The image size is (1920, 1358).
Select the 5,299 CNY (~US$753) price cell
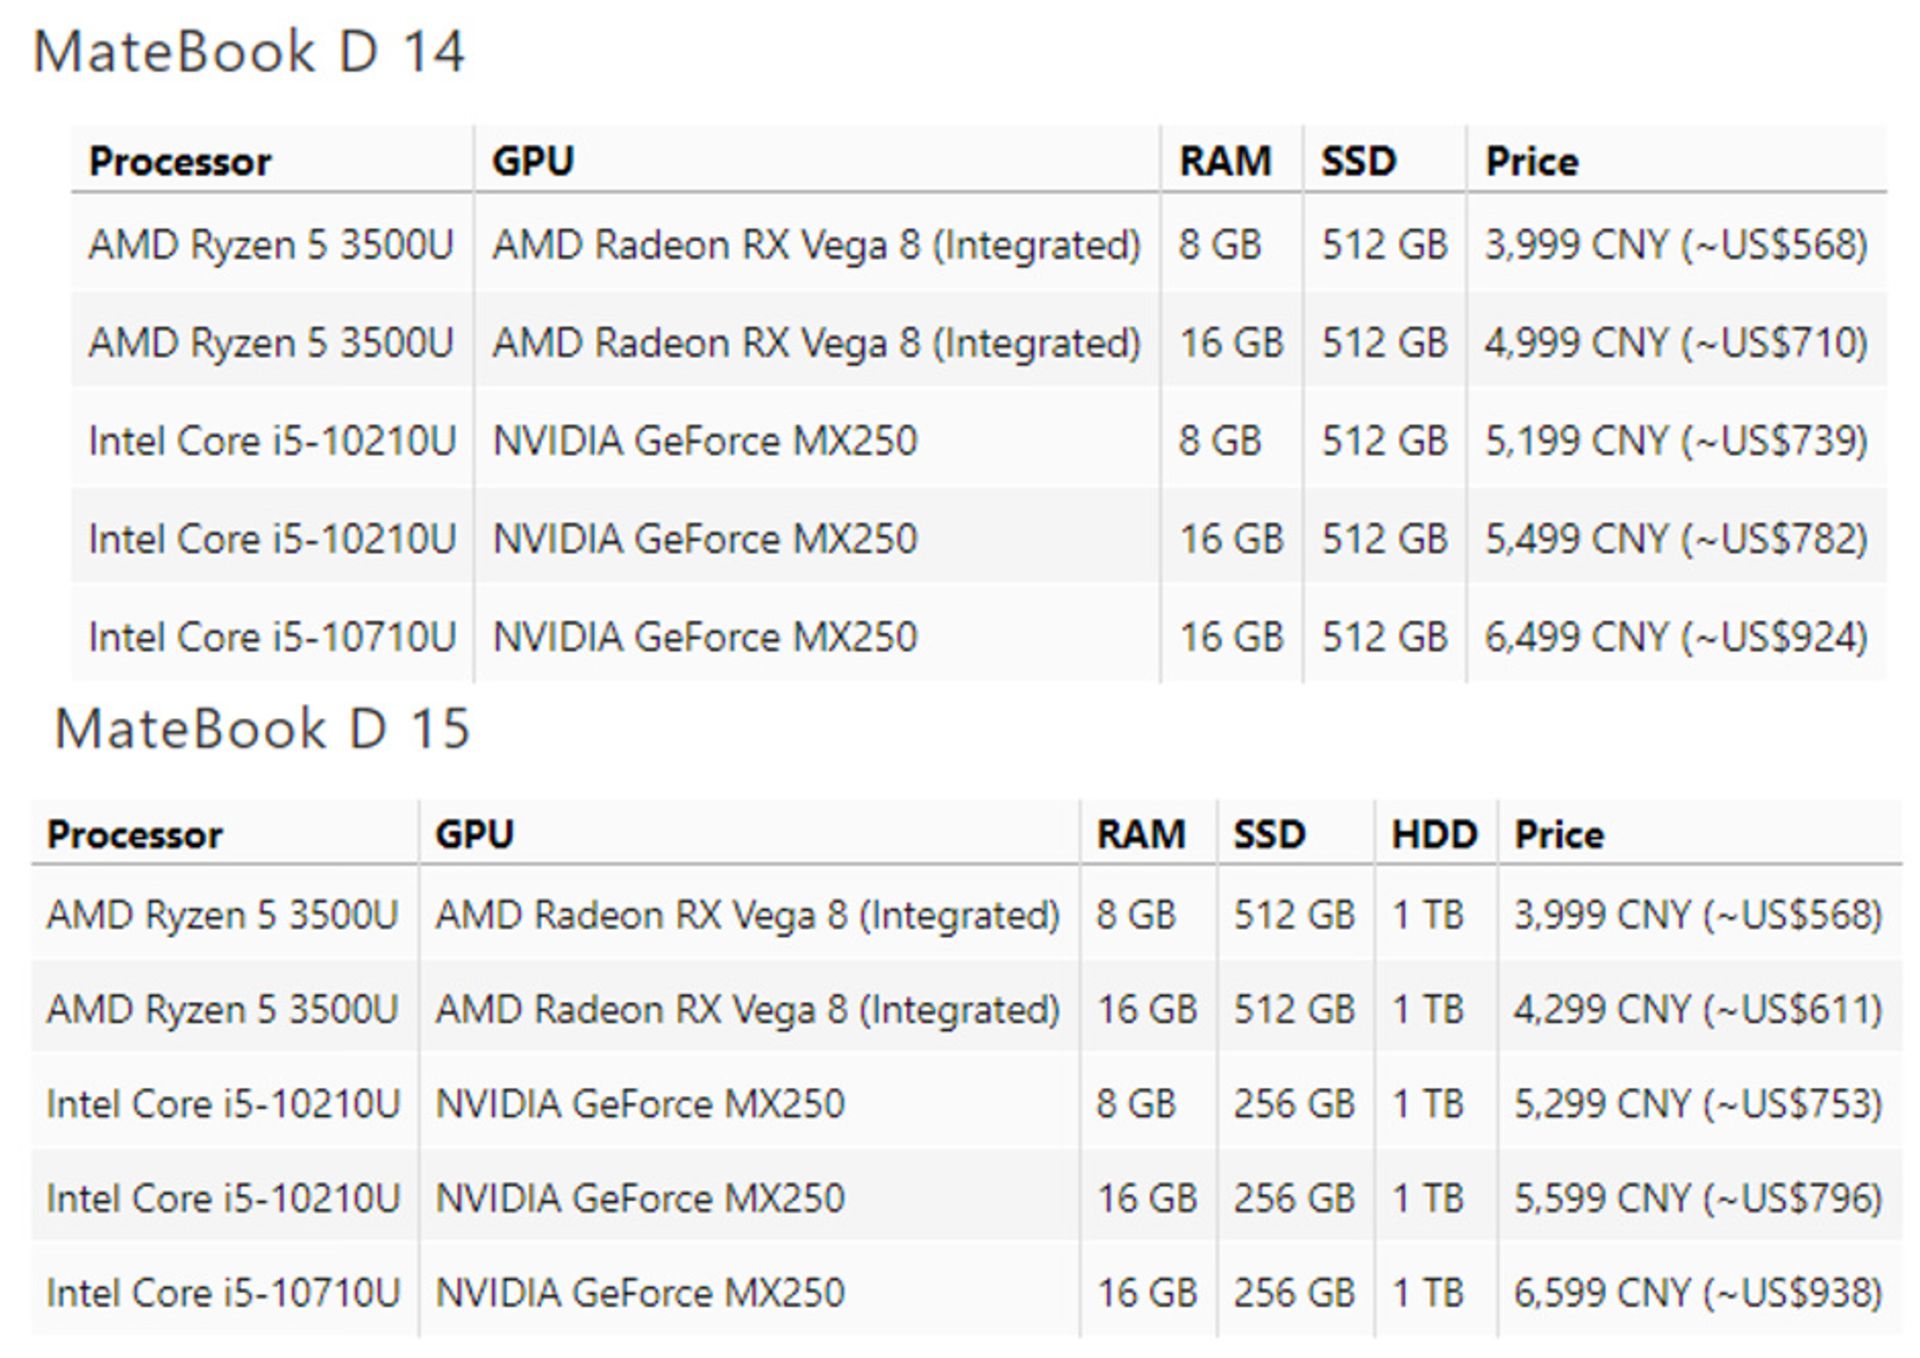point(1697,1104)
